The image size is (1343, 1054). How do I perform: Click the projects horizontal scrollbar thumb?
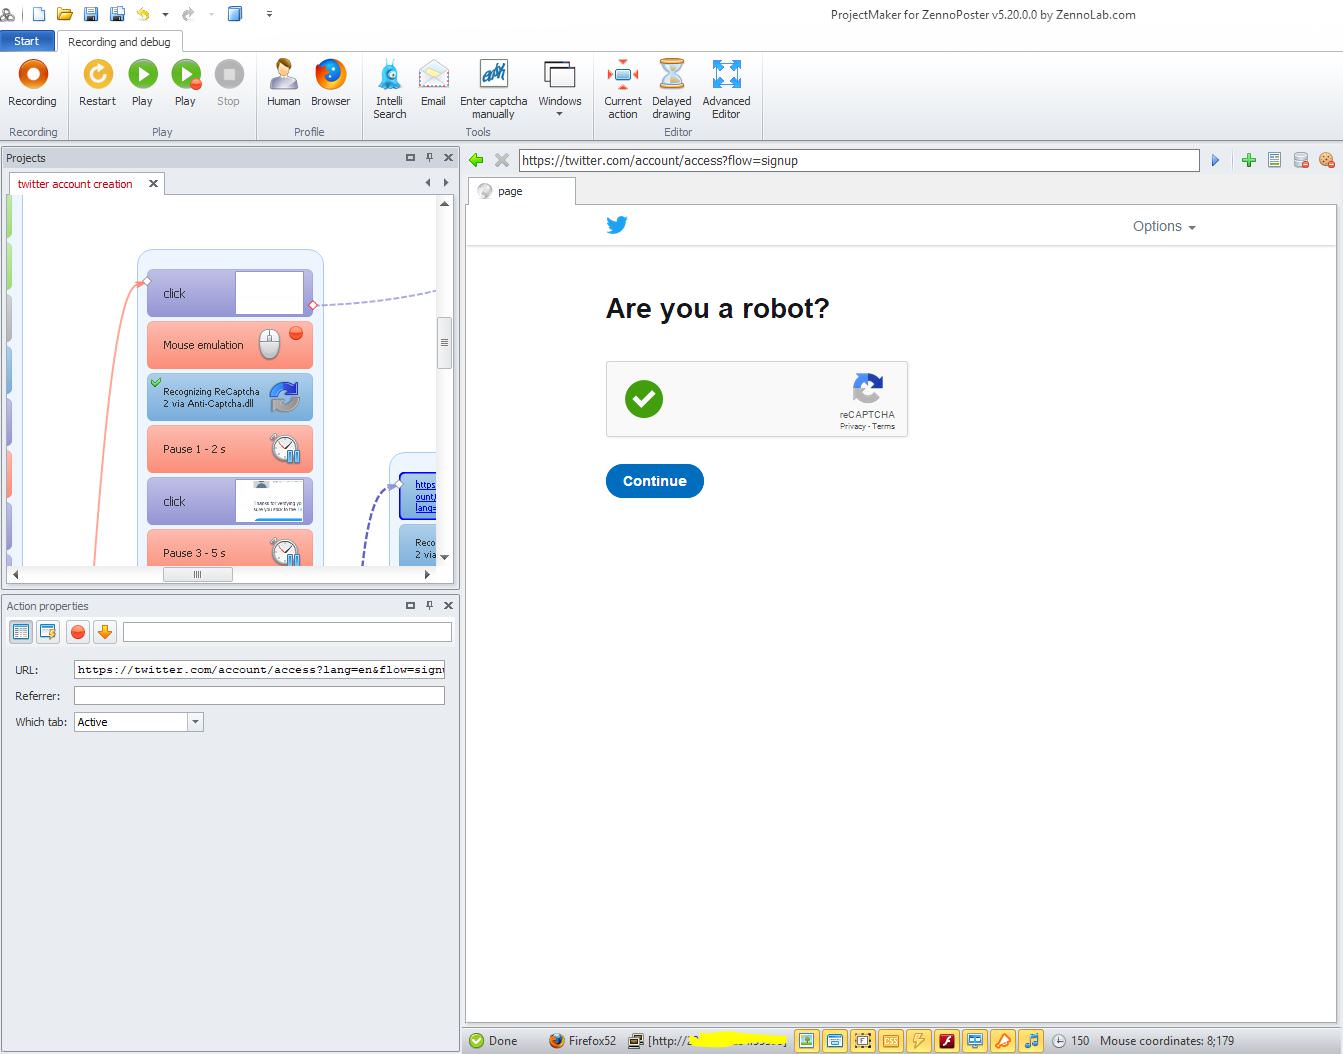click(x=198, y=574)
